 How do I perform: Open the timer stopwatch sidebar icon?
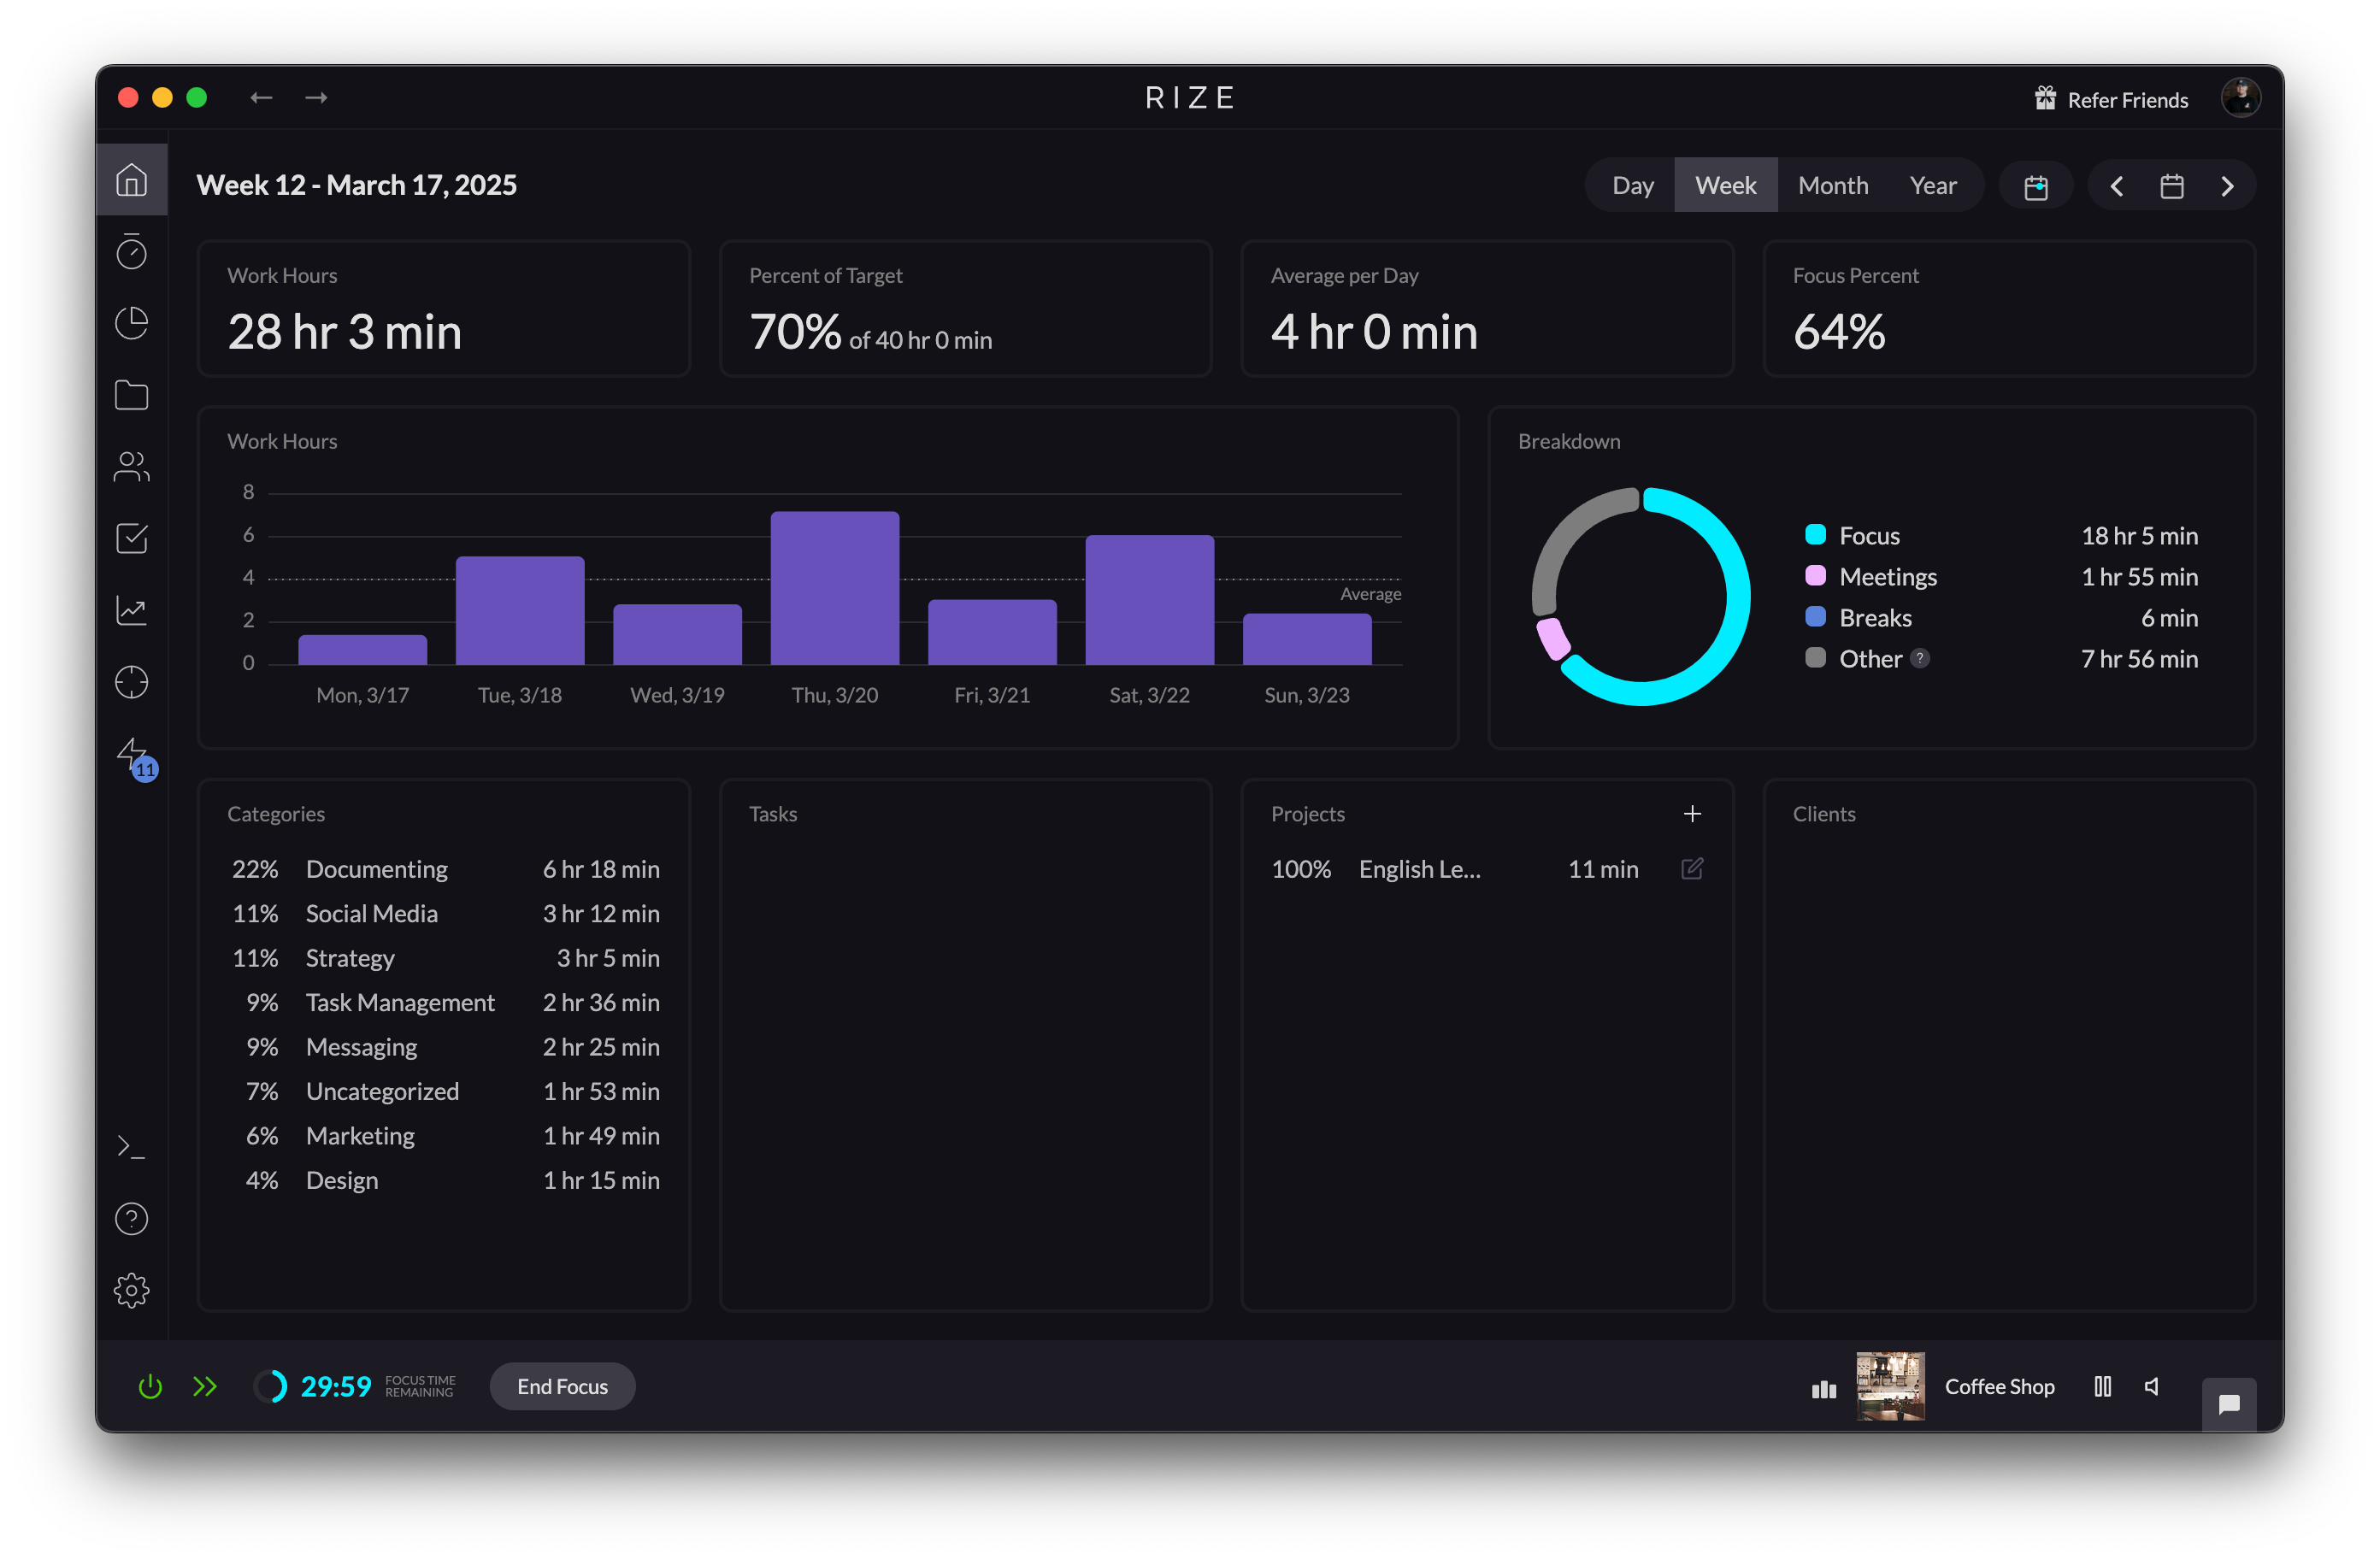[x=131, y=252]
